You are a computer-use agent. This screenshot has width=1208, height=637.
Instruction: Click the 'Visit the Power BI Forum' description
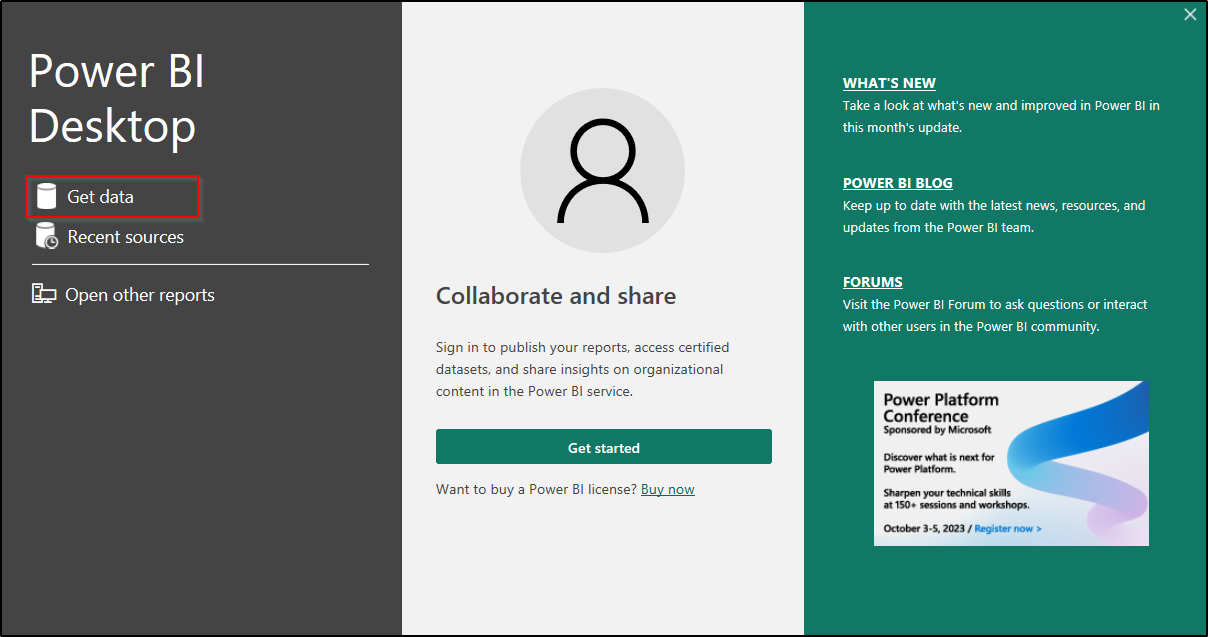(x=995, y=315)
